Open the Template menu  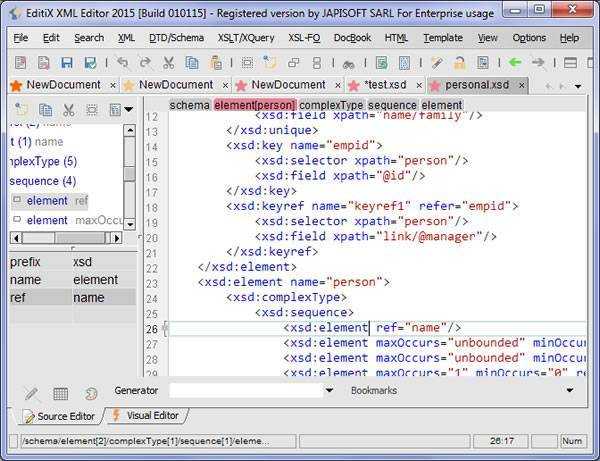[443, 38]
